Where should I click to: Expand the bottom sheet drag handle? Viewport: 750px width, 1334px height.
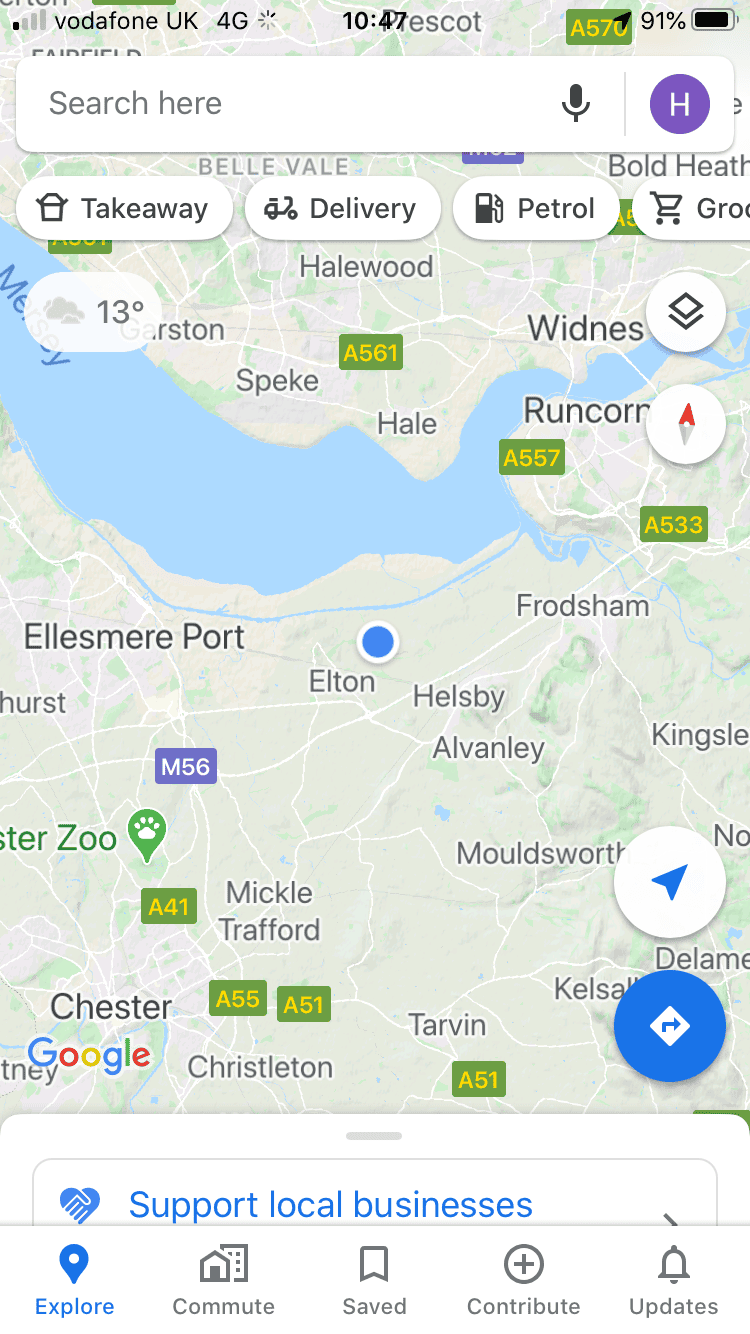pyautogui.click(x=374, y=1136)
